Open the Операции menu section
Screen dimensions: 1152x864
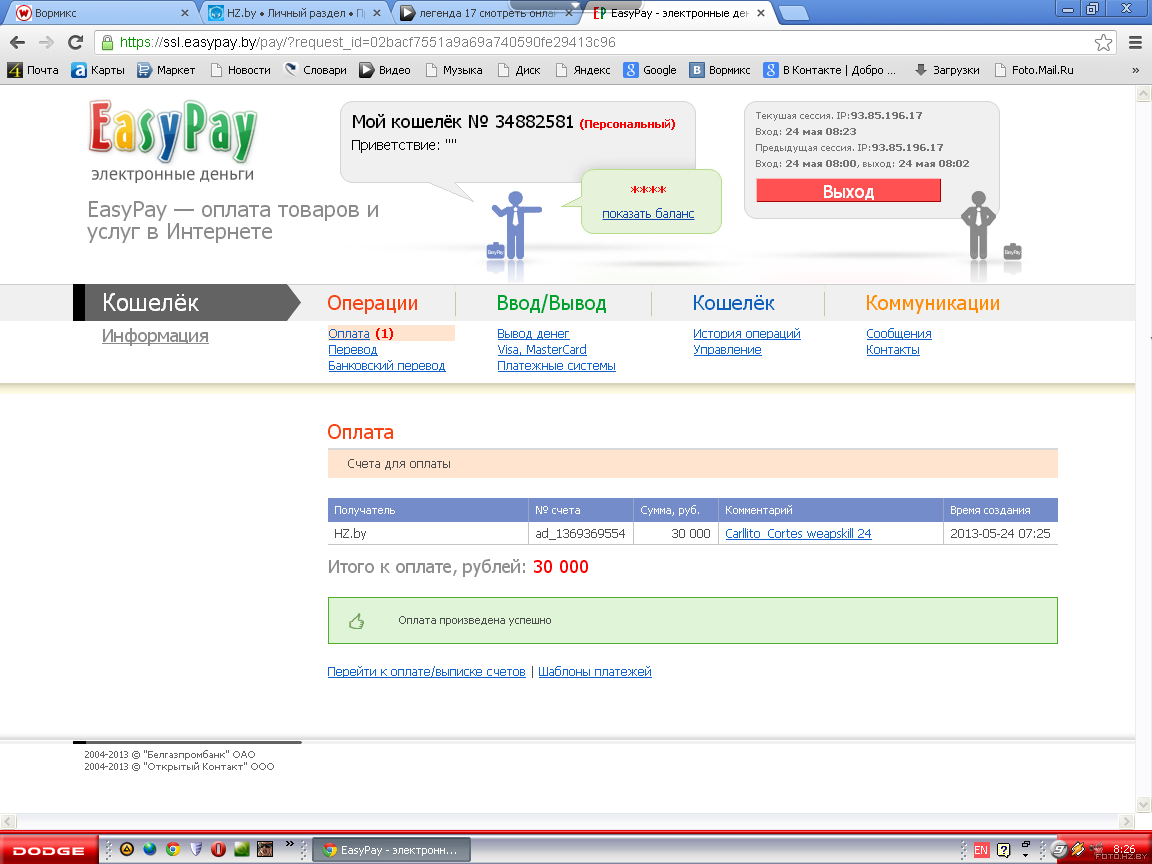[x=372, y=303]
